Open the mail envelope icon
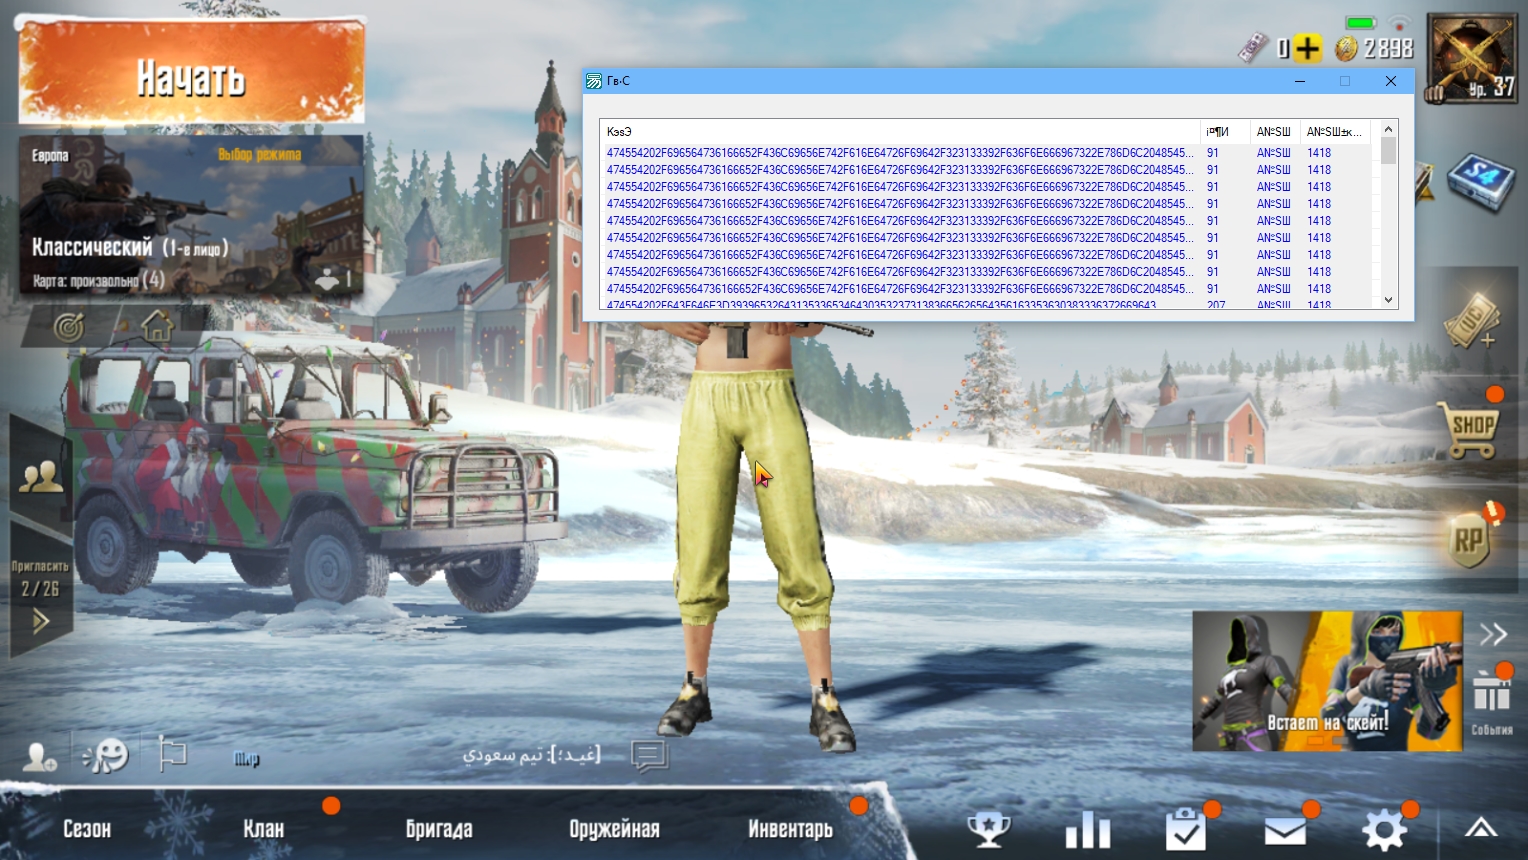Viewport: 1528px width, 860px height. (1285, 831)
